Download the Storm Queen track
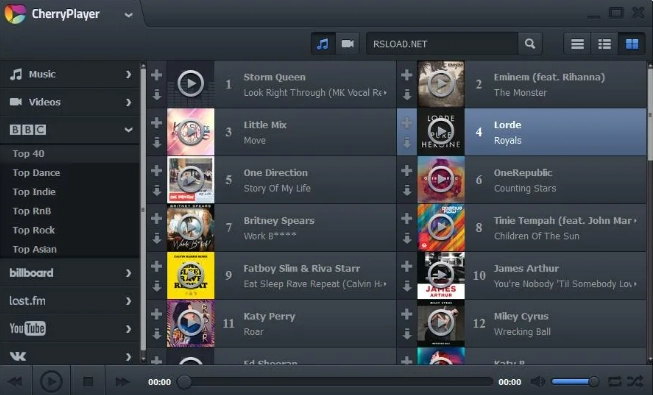The image size is (653, 395). tap(157, 95)
